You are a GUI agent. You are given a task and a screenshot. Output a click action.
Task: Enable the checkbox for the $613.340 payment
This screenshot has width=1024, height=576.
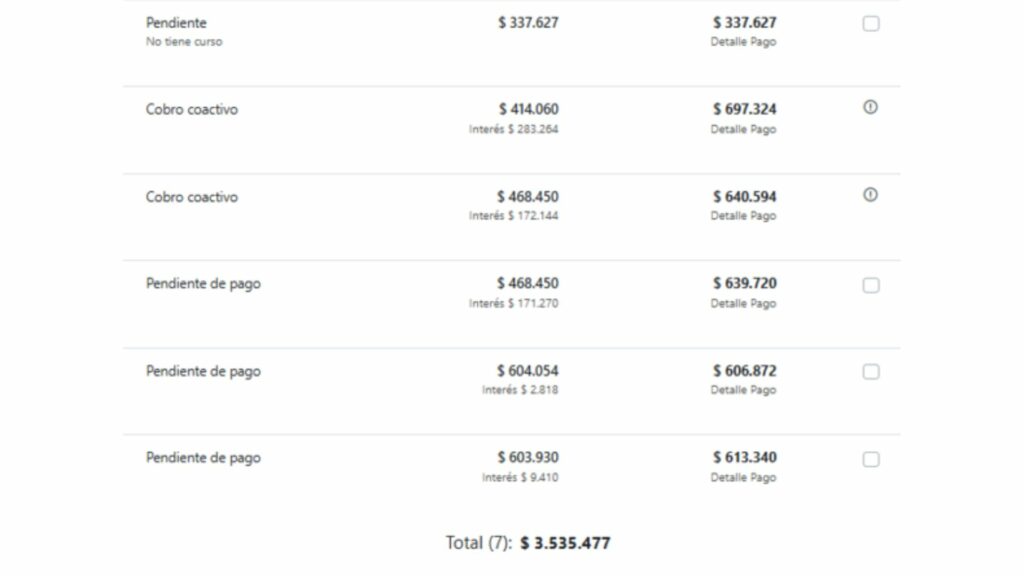(871, 459)
